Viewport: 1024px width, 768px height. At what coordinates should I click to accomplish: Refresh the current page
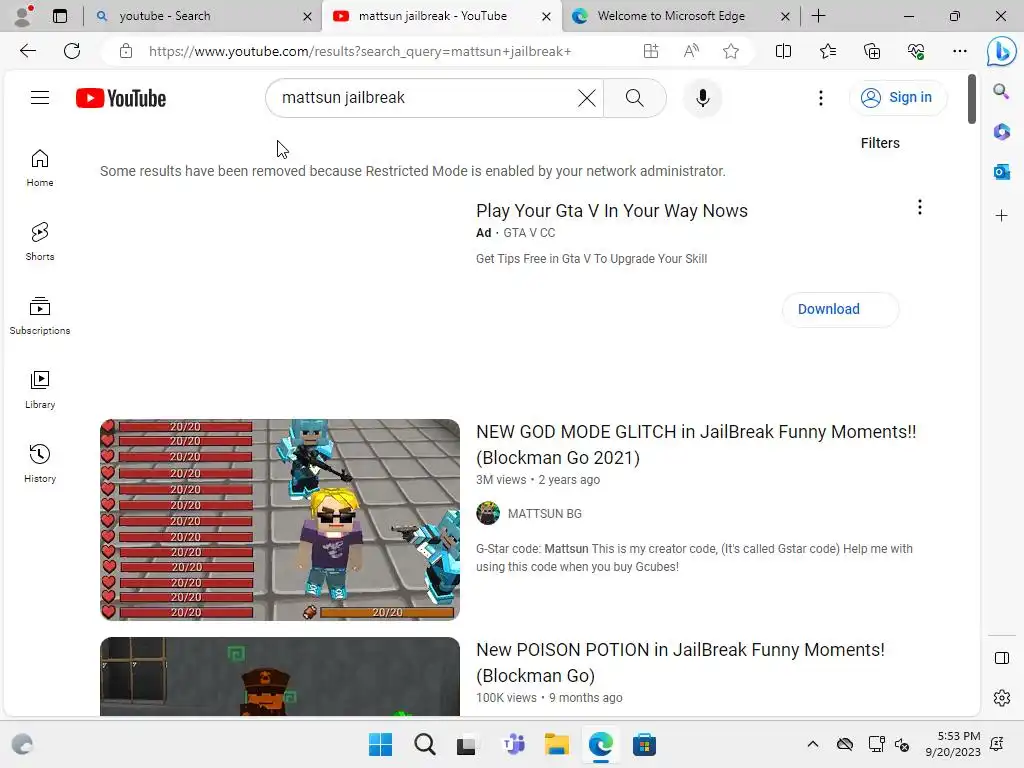[72, 51]
